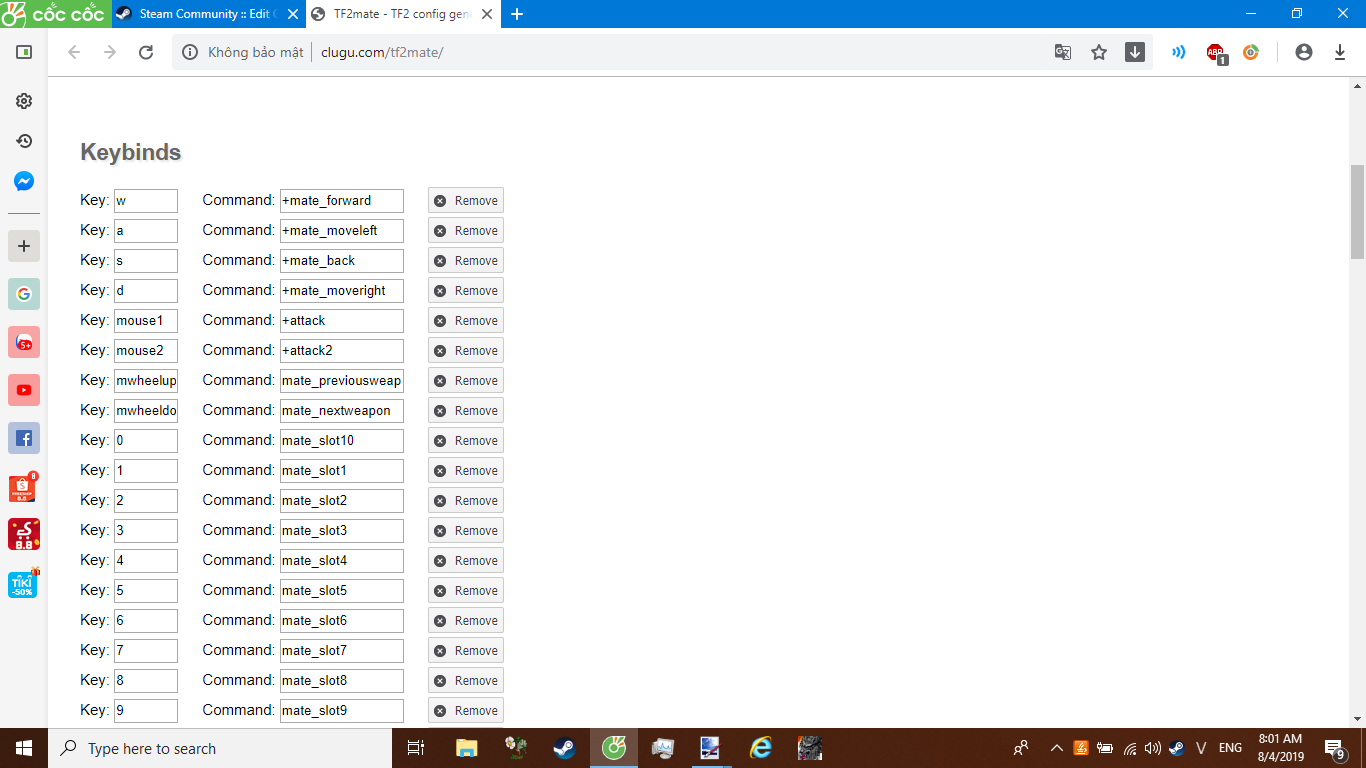Open a new browser tab

(x=517, y=14)
